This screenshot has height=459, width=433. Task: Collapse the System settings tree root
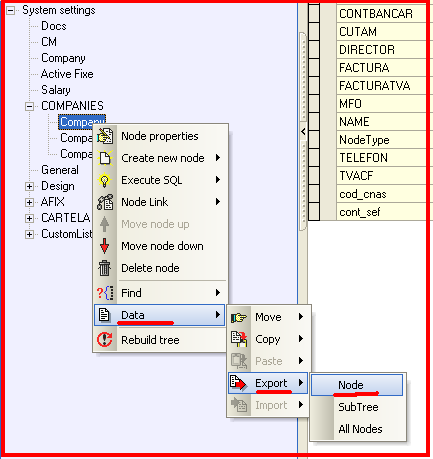[x=11, y=11]
